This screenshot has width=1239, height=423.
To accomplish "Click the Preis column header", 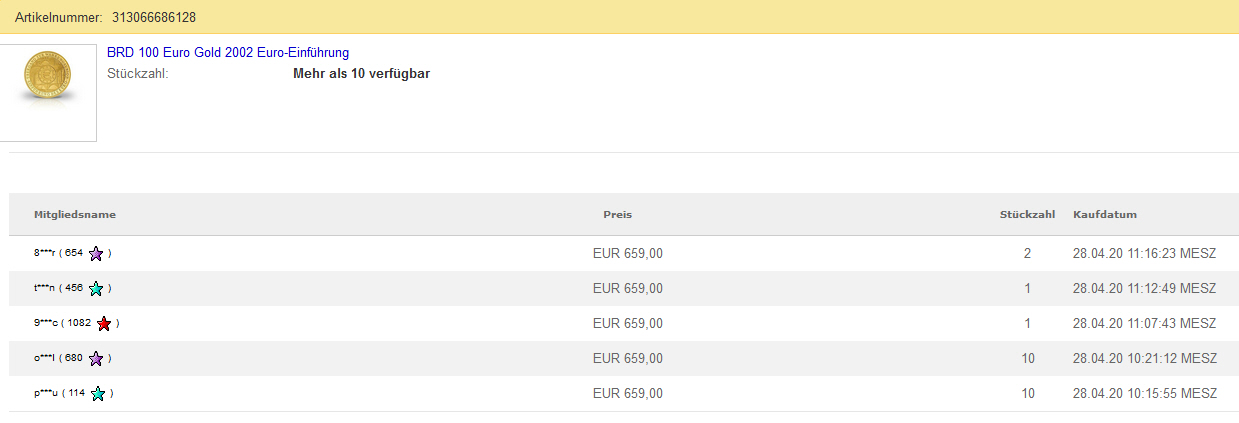I will pyautogui.click(x=617, y=215).
